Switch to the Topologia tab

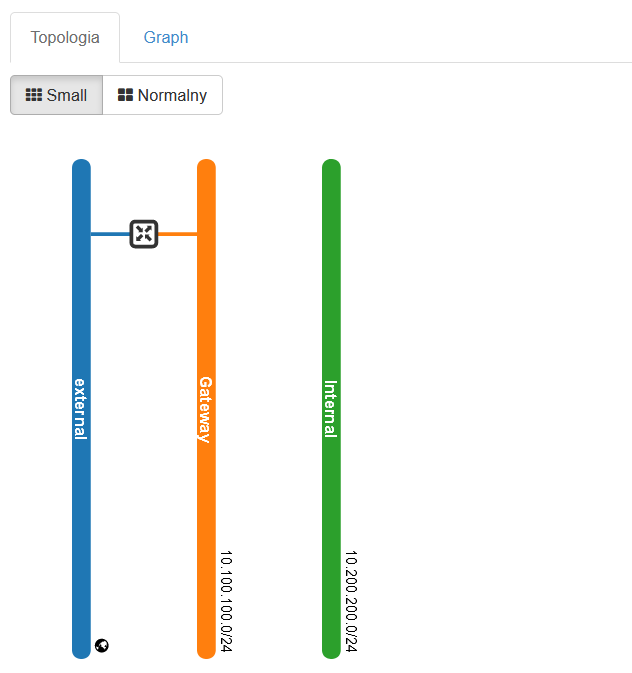tap(65, 38)
